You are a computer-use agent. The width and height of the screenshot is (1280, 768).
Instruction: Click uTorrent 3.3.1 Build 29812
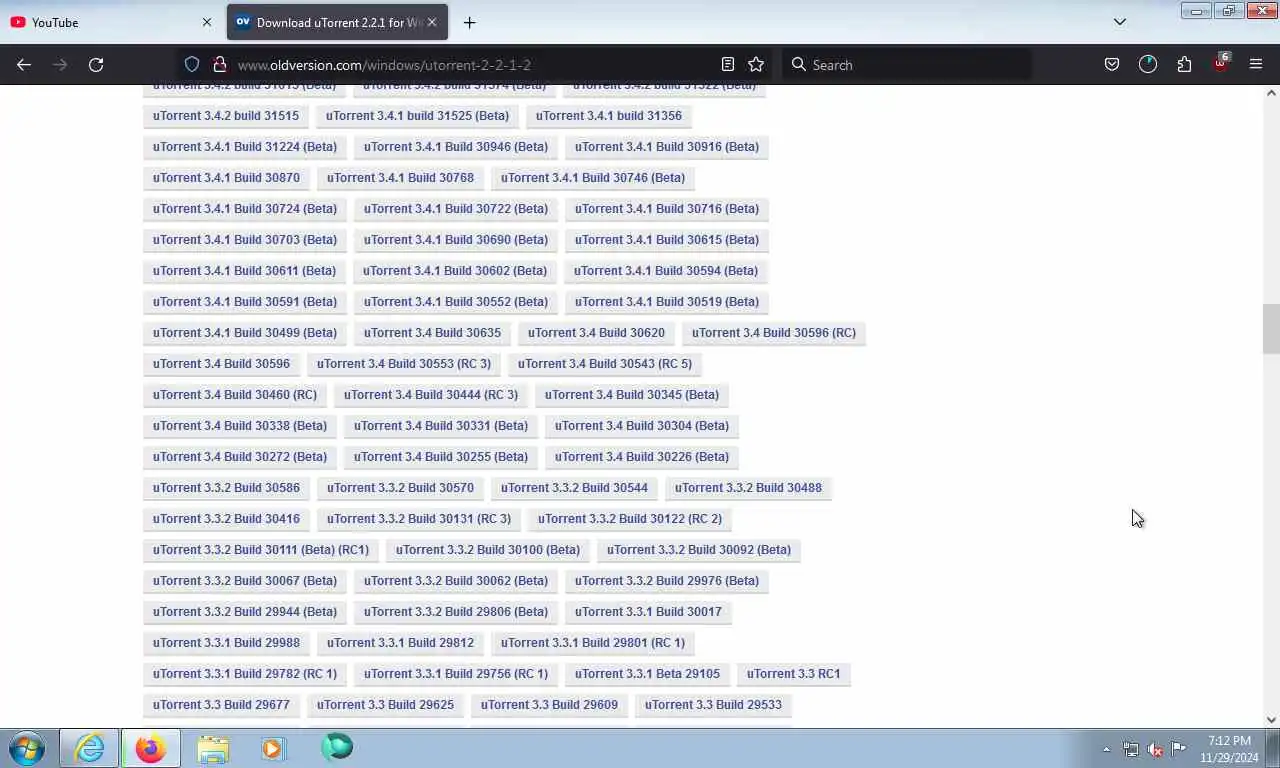[x=400, y=643]
